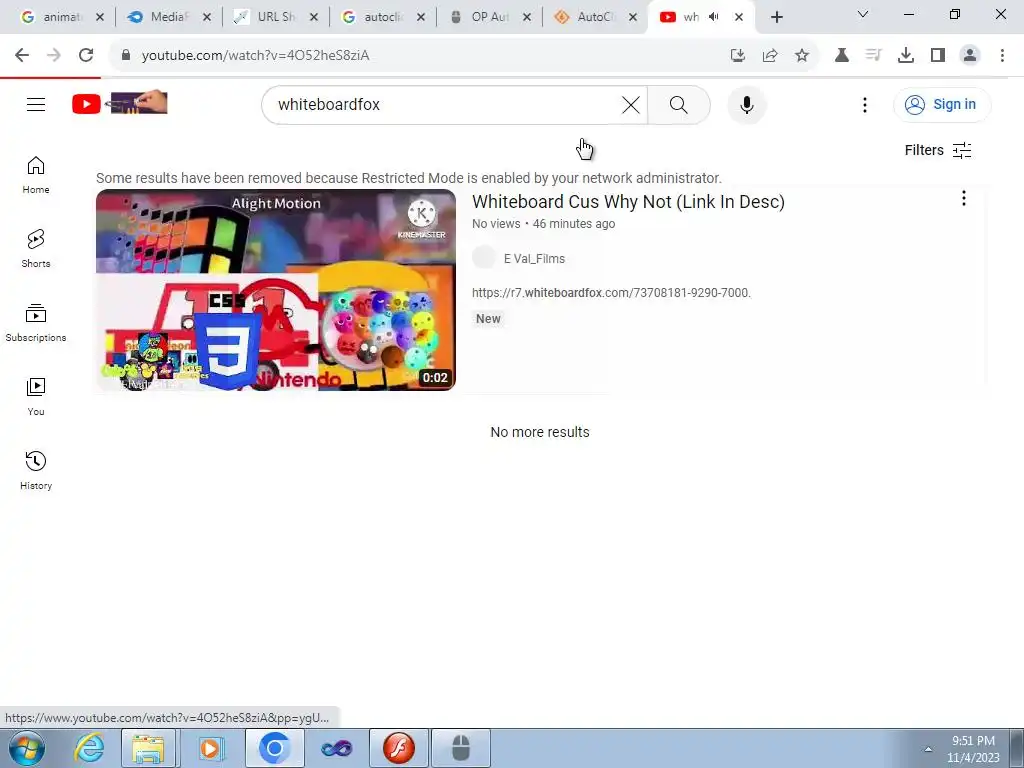
Task: Open You section in the sidebar
Action: [36, 396]
